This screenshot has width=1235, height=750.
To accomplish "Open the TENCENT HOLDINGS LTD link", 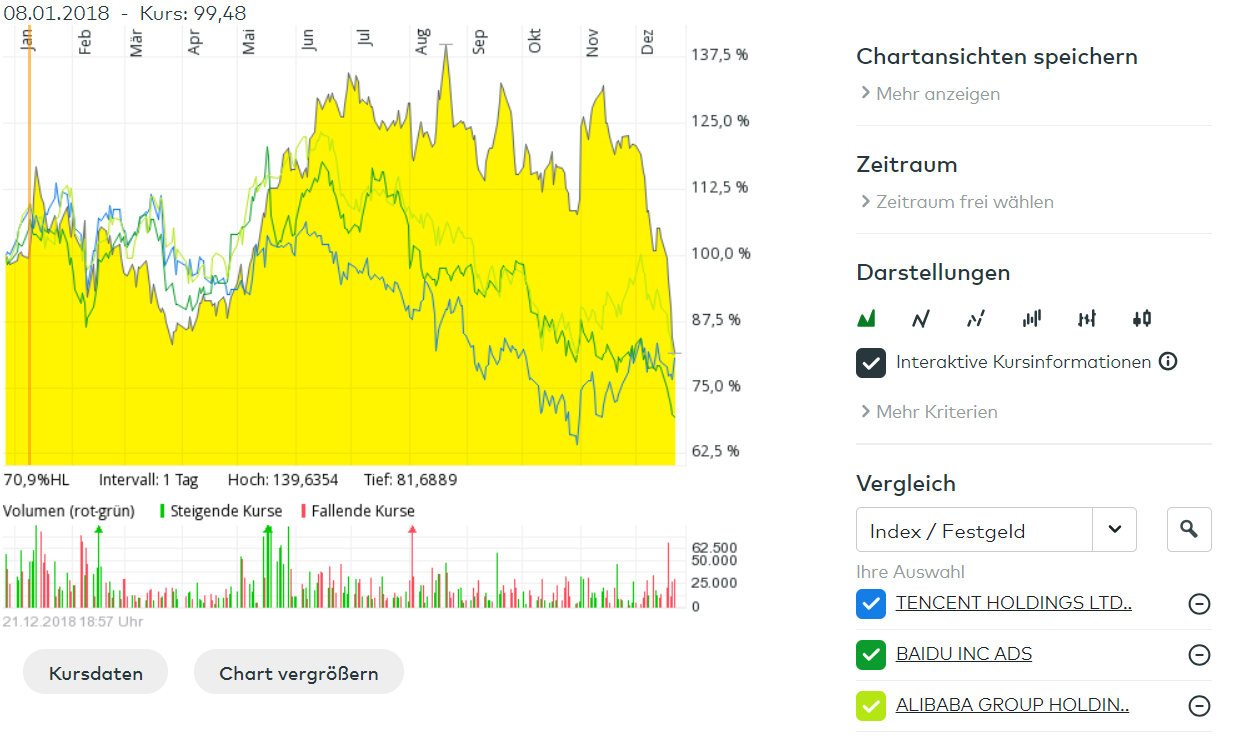I will point(1013,603).
